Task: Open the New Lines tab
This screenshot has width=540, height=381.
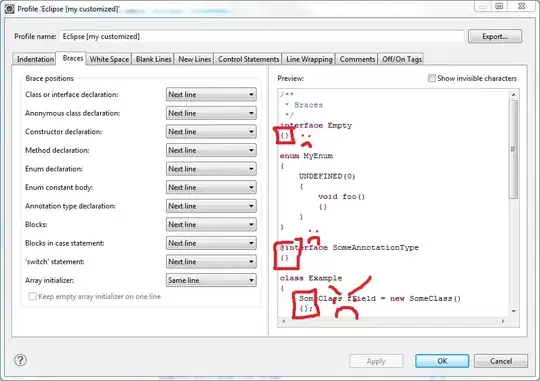Action: tap(194, 59)
